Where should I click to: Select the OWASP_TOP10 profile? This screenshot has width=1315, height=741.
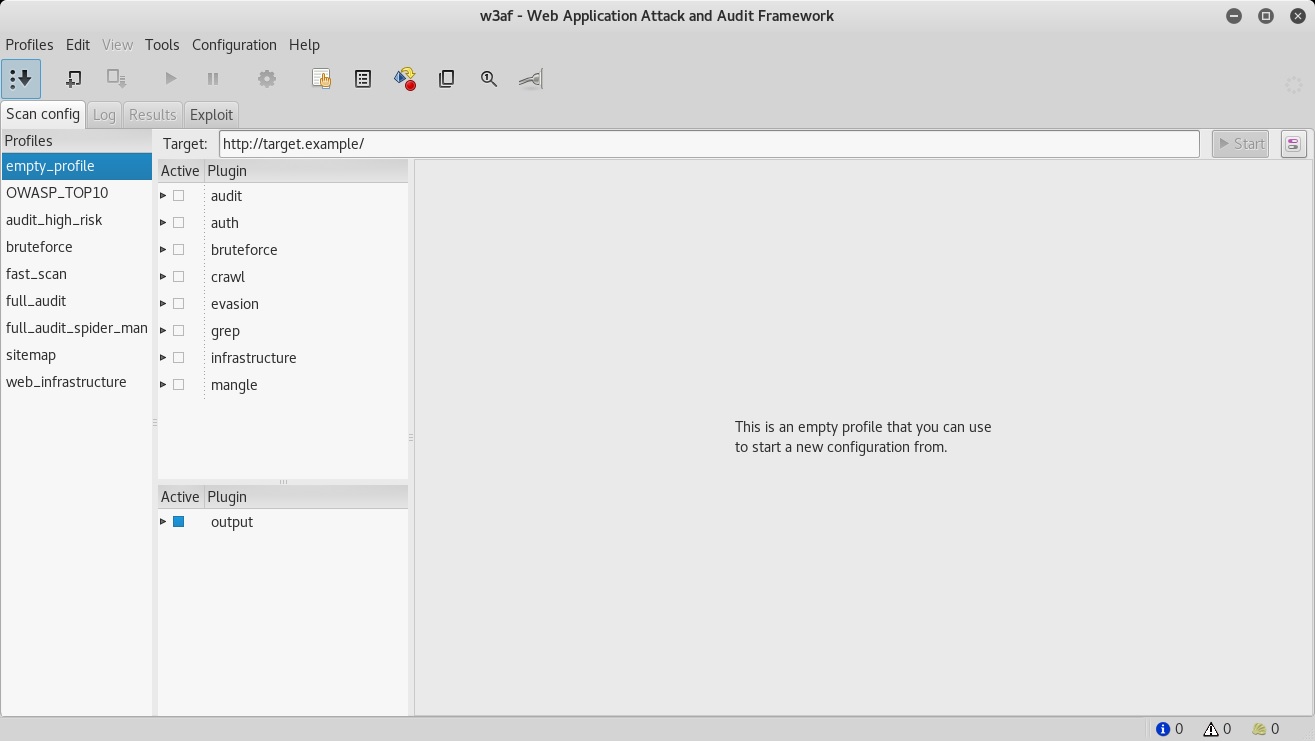[x=76, y=193]
